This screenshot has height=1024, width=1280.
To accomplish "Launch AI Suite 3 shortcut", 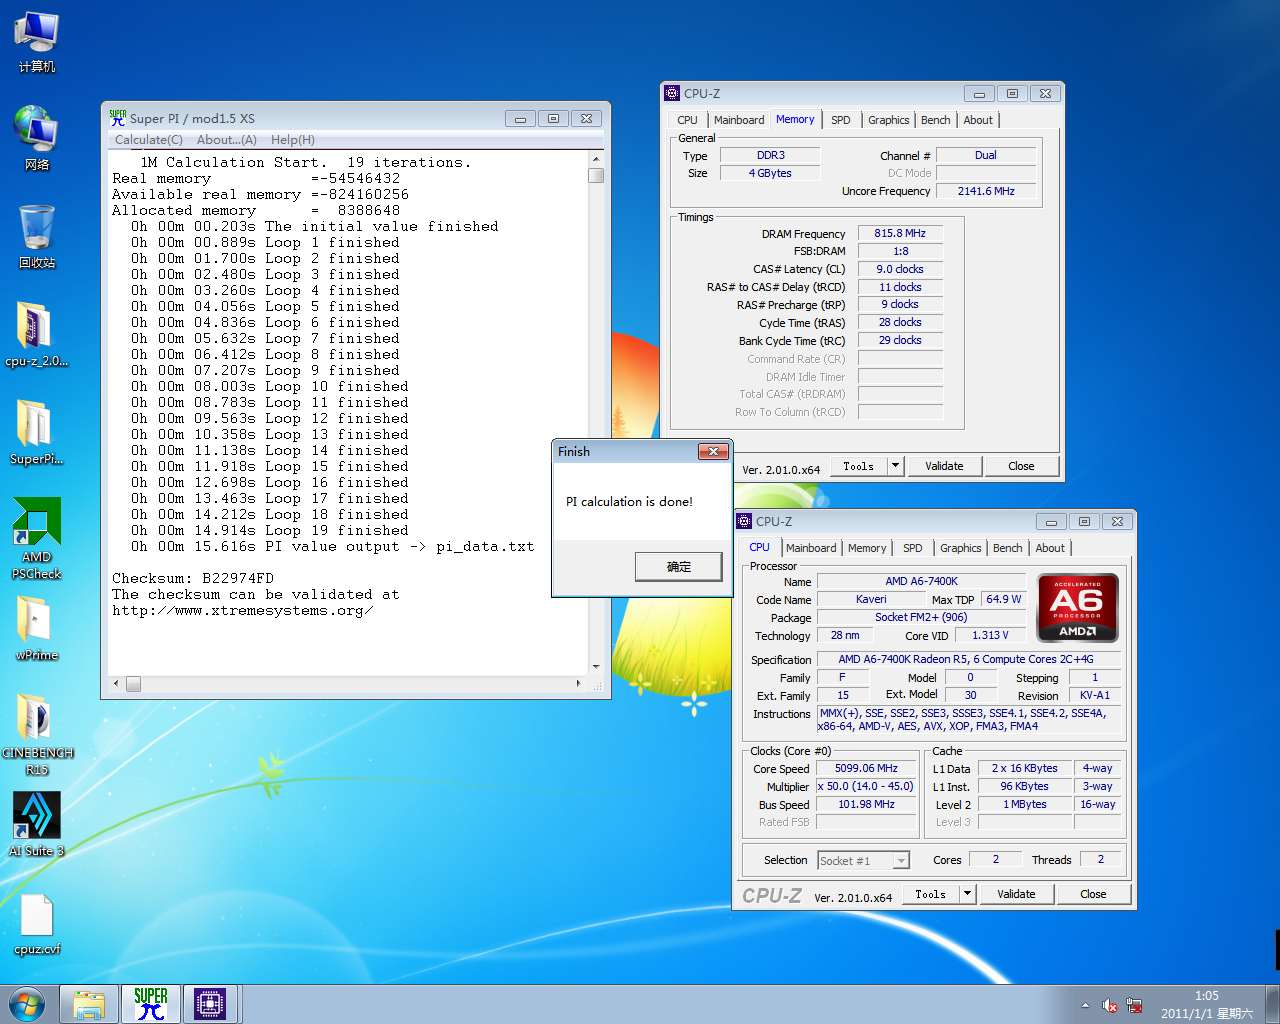I will [37, 824].
